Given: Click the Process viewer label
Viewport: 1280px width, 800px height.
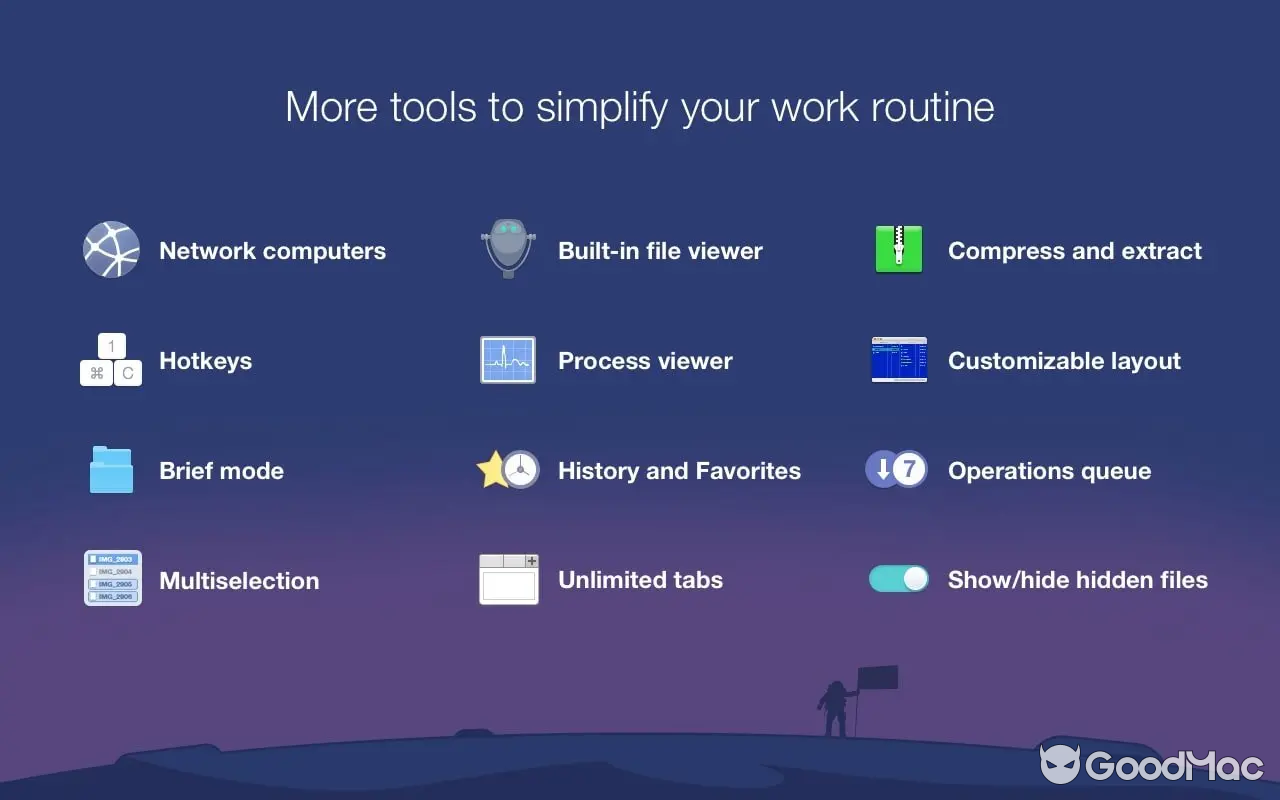Looking at the screenshot, I should click(x=645, y=361).
